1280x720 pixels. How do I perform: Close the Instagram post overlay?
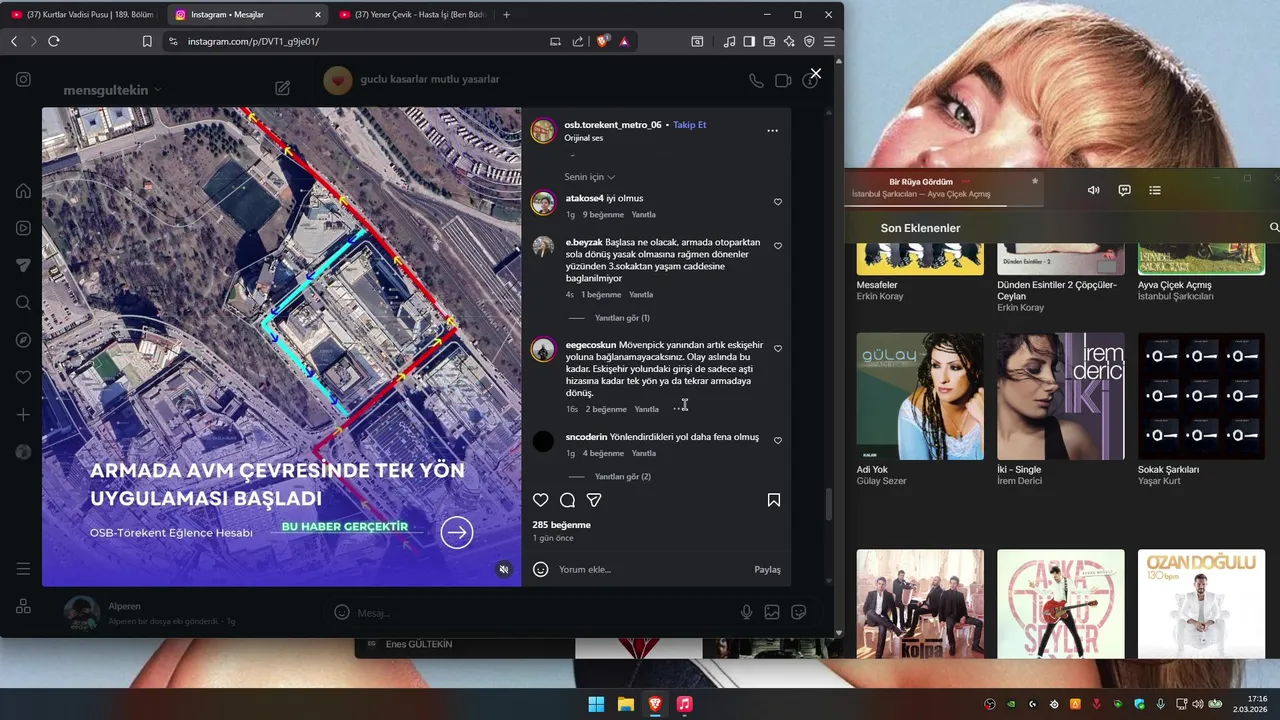(815, 73)
